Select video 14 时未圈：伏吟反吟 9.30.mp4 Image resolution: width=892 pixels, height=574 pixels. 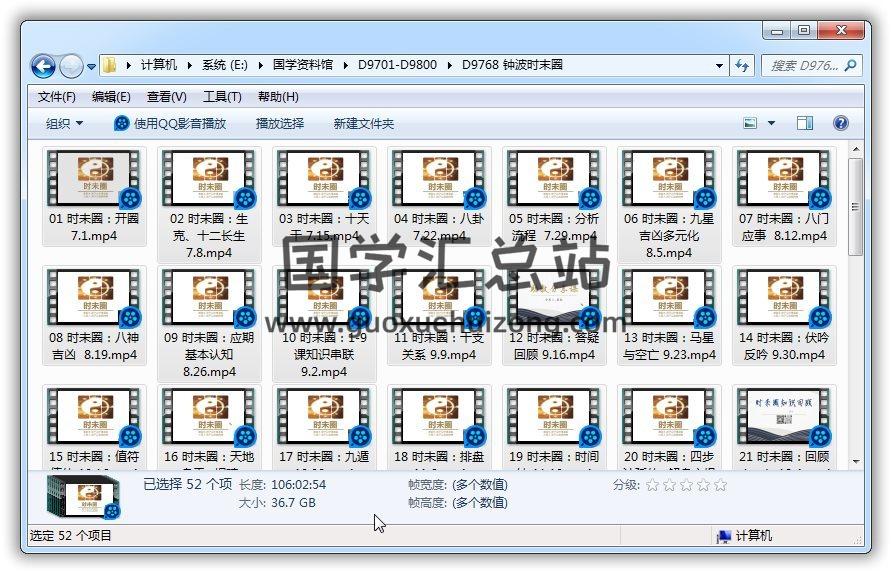pos(784,316)
